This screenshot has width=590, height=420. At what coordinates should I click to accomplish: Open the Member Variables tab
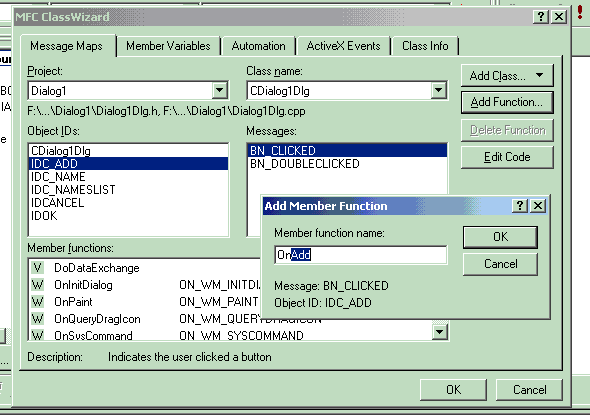[x=168, y=46]
